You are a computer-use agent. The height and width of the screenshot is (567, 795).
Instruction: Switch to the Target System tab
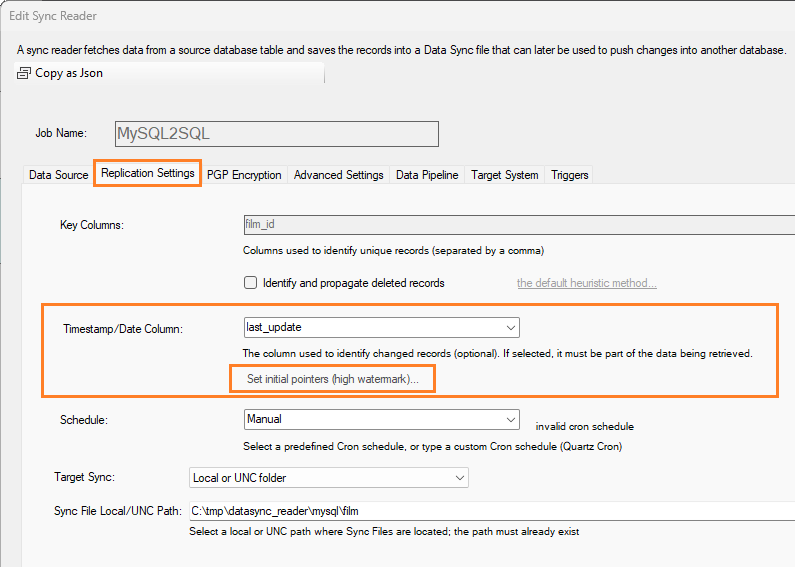pyautogui.click(x=504, y=175)
